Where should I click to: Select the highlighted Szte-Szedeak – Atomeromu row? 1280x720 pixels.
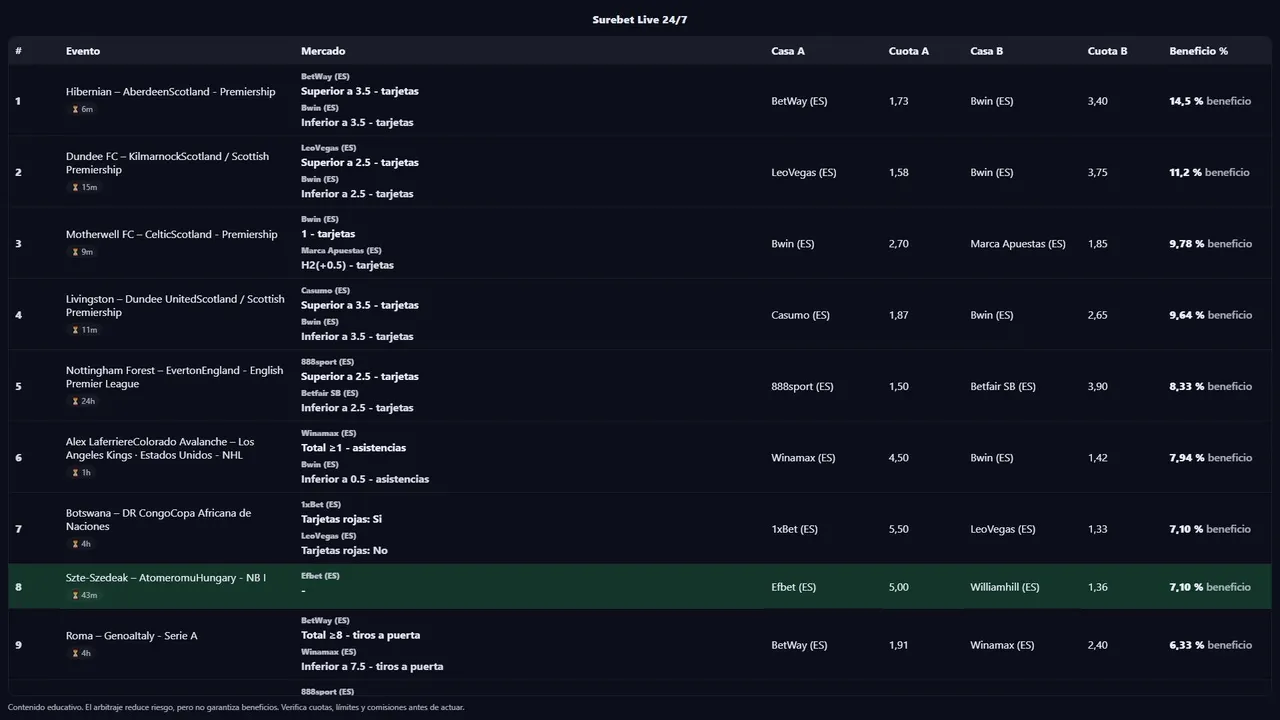[x=640, y=587]
